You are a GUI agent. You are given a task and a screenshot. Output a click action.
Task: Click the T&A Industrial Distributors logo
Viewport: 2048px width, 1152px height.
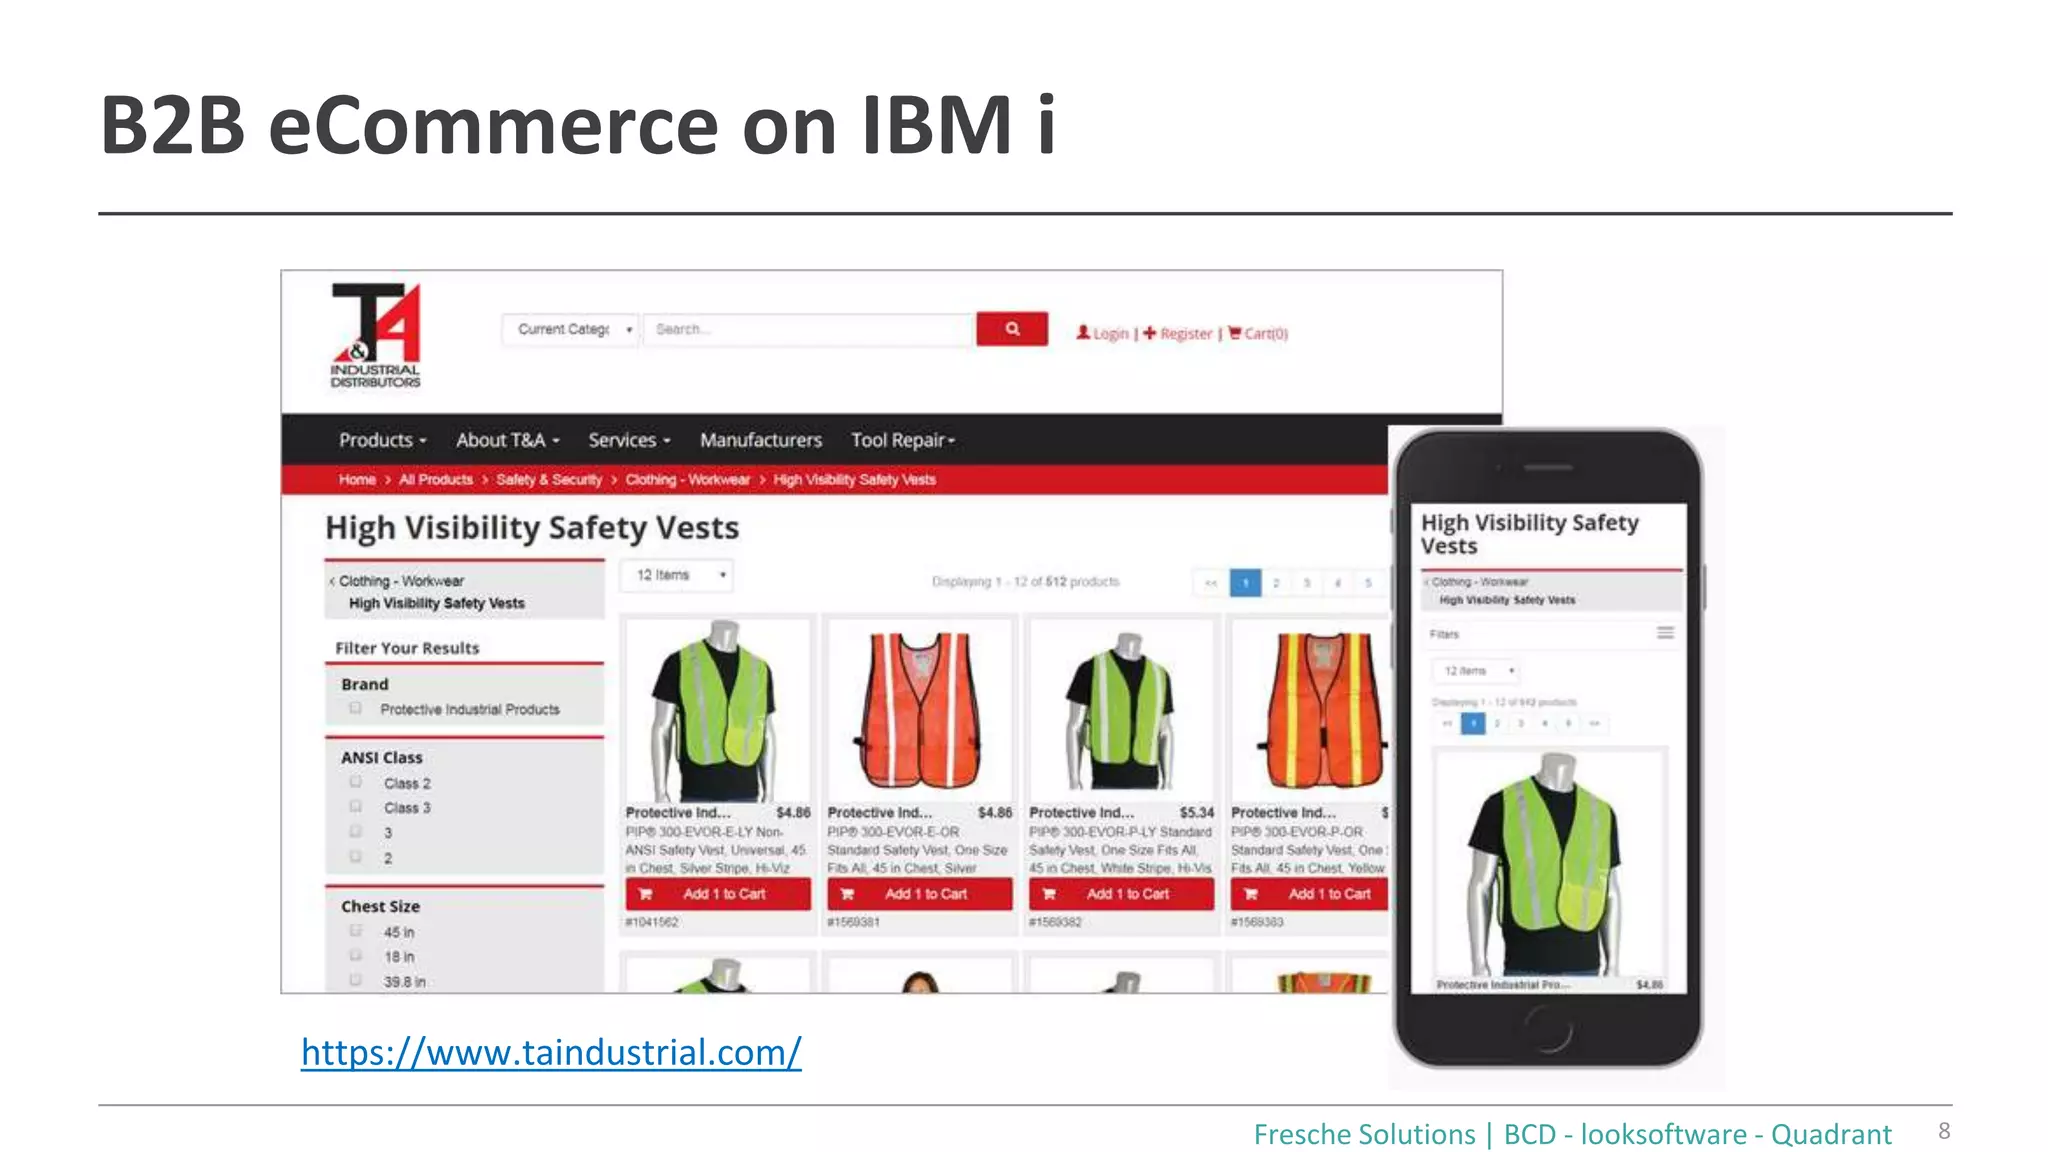tap(376, 335)
